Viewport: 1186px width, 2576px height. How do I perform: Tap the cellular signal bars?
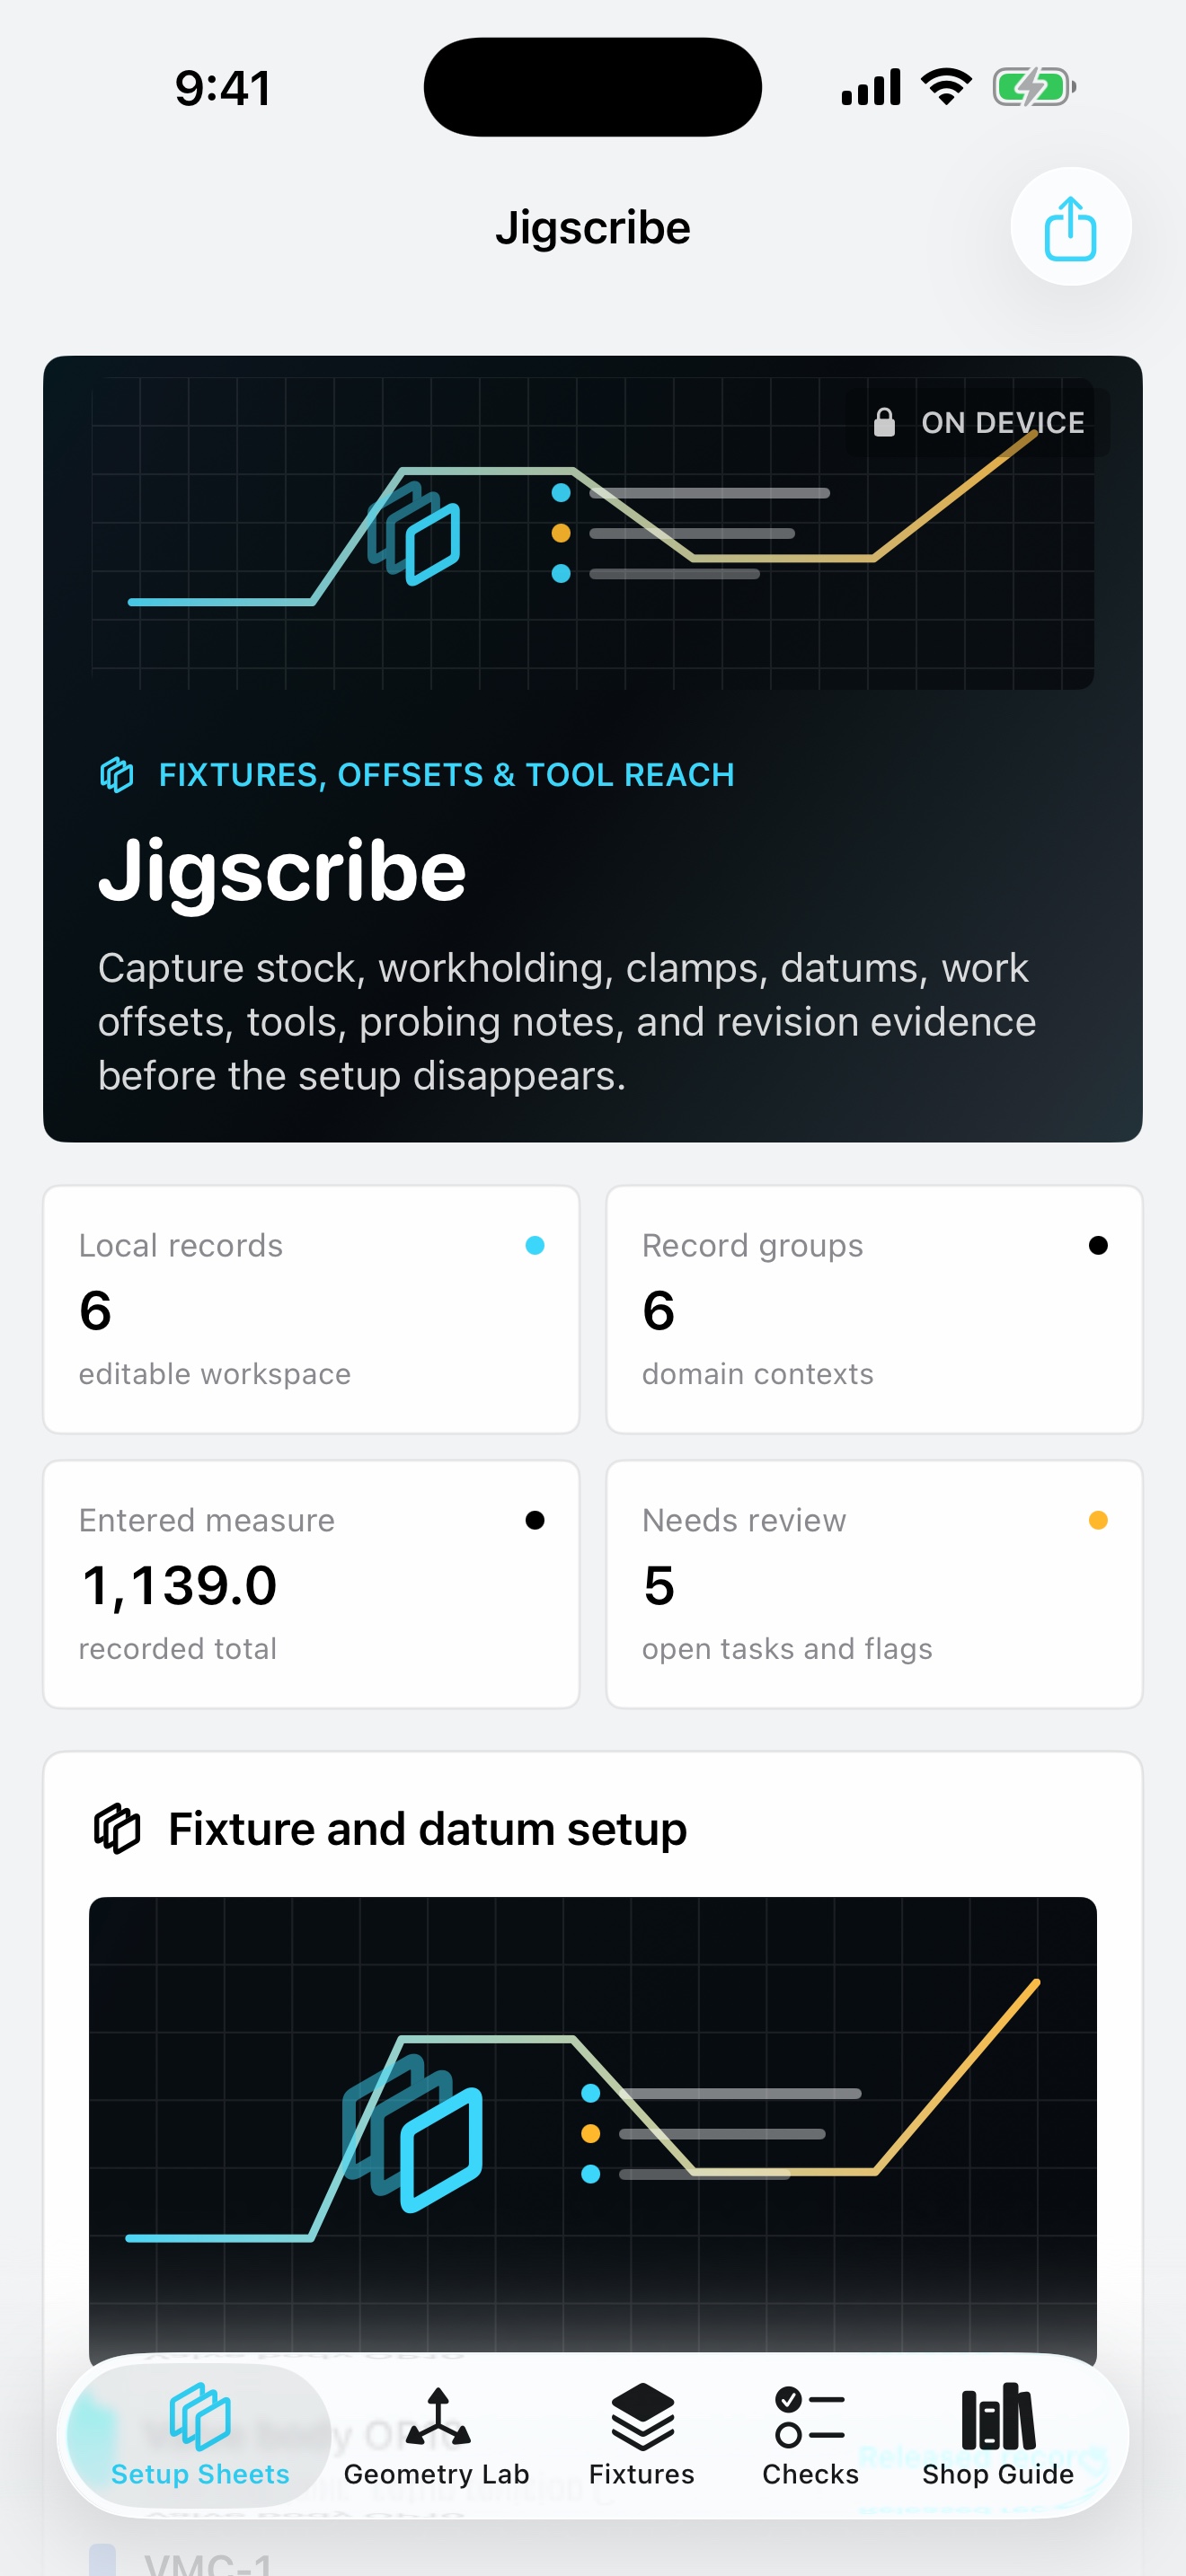tap(871, 87)
